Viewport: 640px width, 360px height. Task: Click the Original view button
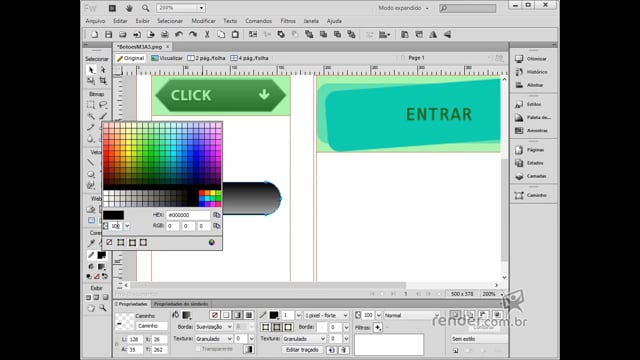(x=131, y=58)
